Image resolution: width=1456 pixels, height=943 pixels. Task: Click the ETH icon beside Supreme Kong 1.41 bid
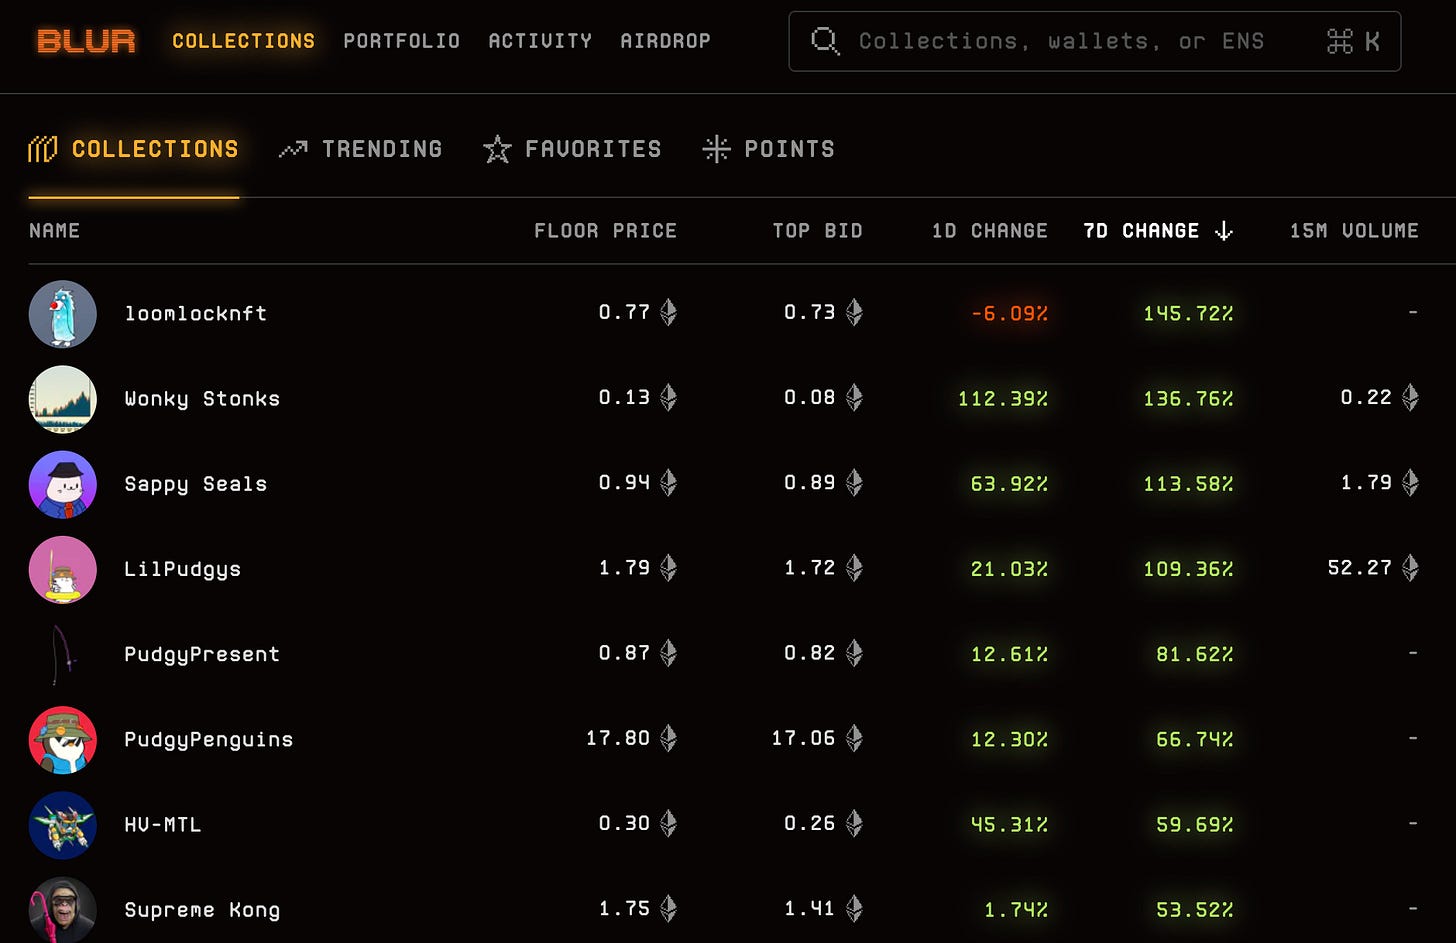pos(854,909)
